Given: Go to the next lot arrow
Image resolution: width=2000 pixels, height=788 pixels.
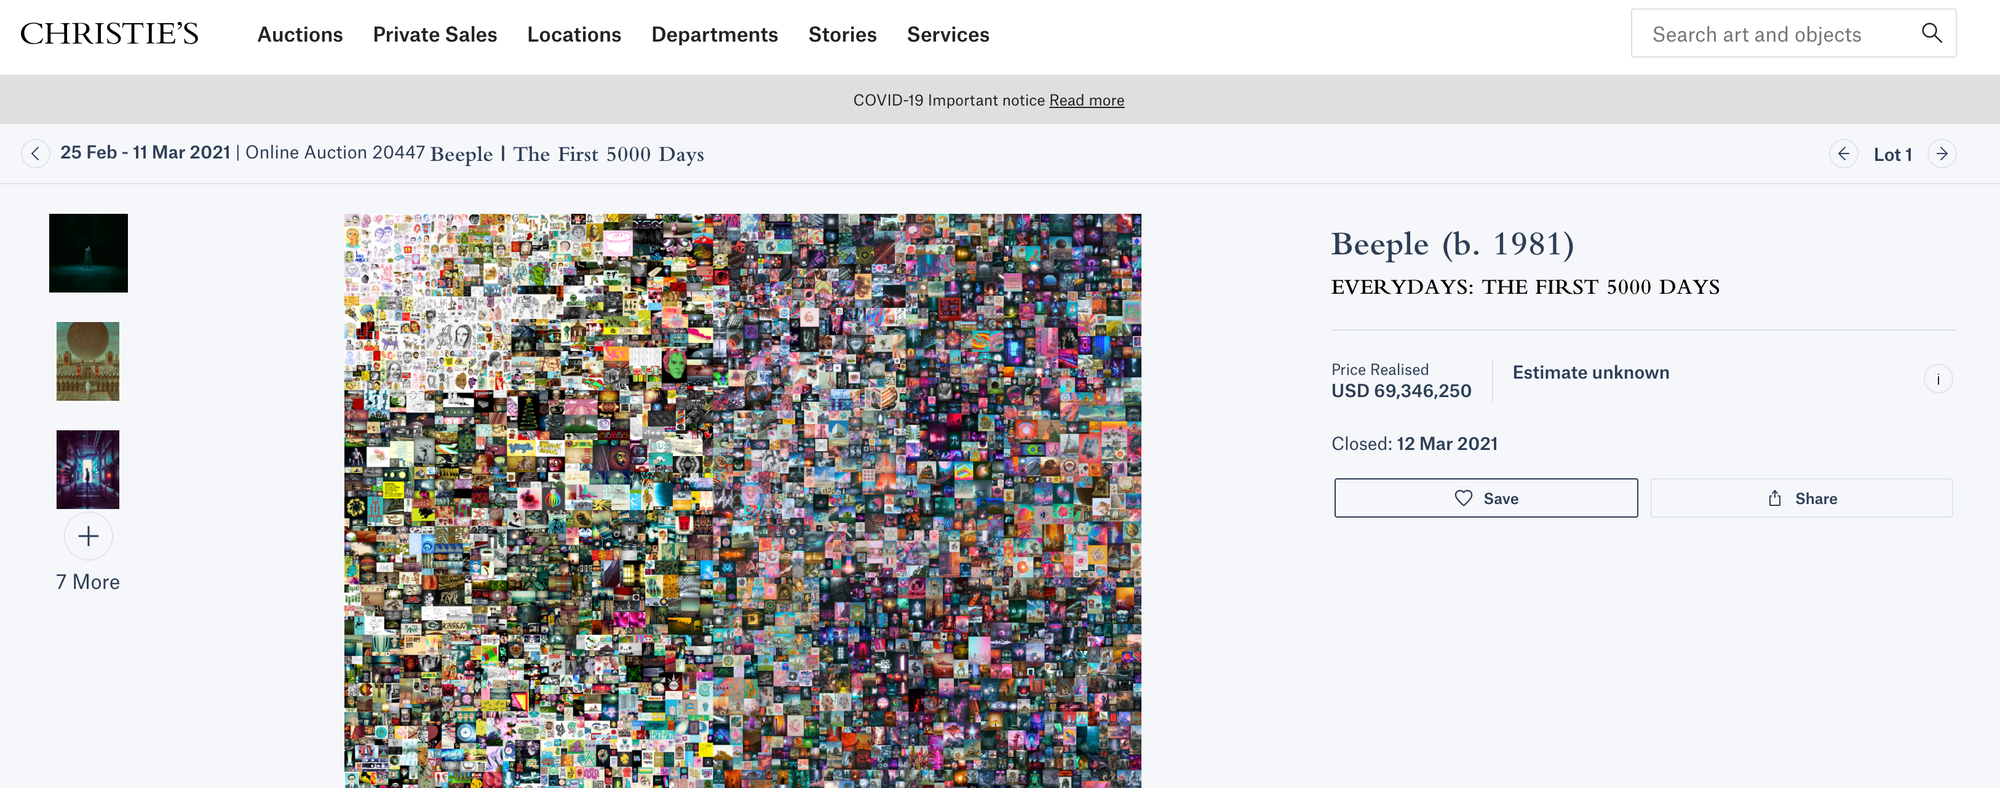Looking at the screenshot, I should [1942, 154].
